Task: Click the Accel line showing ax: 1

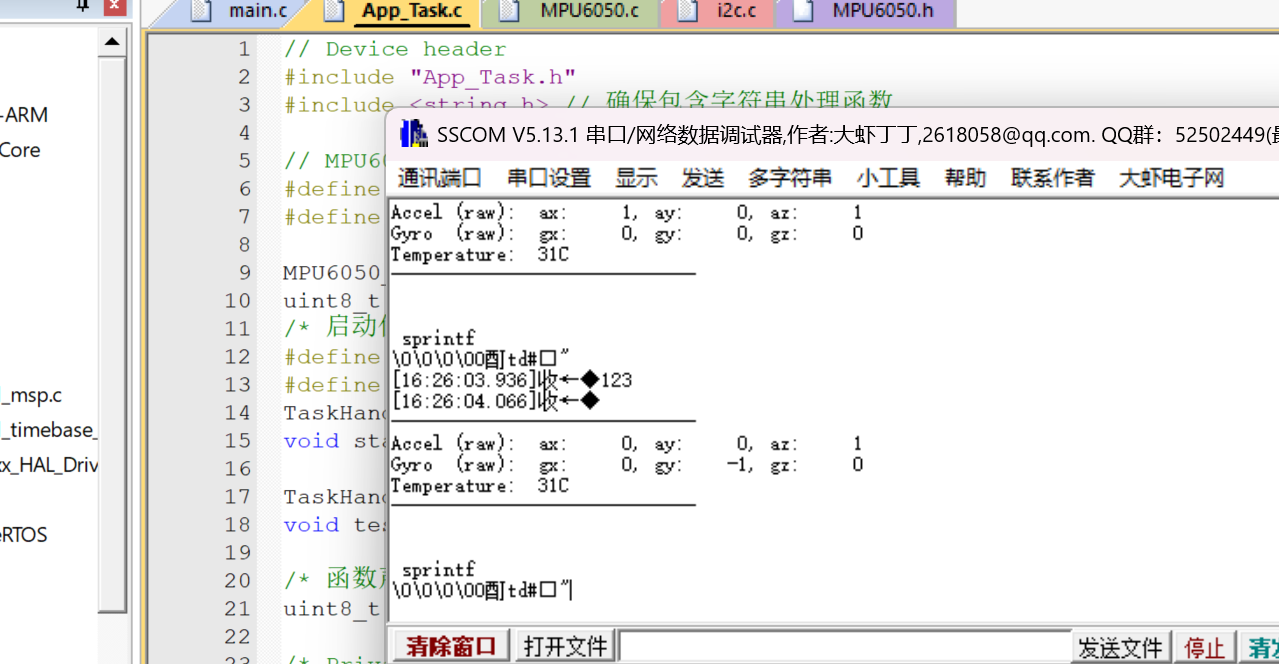Action: (x=627, y=212)
